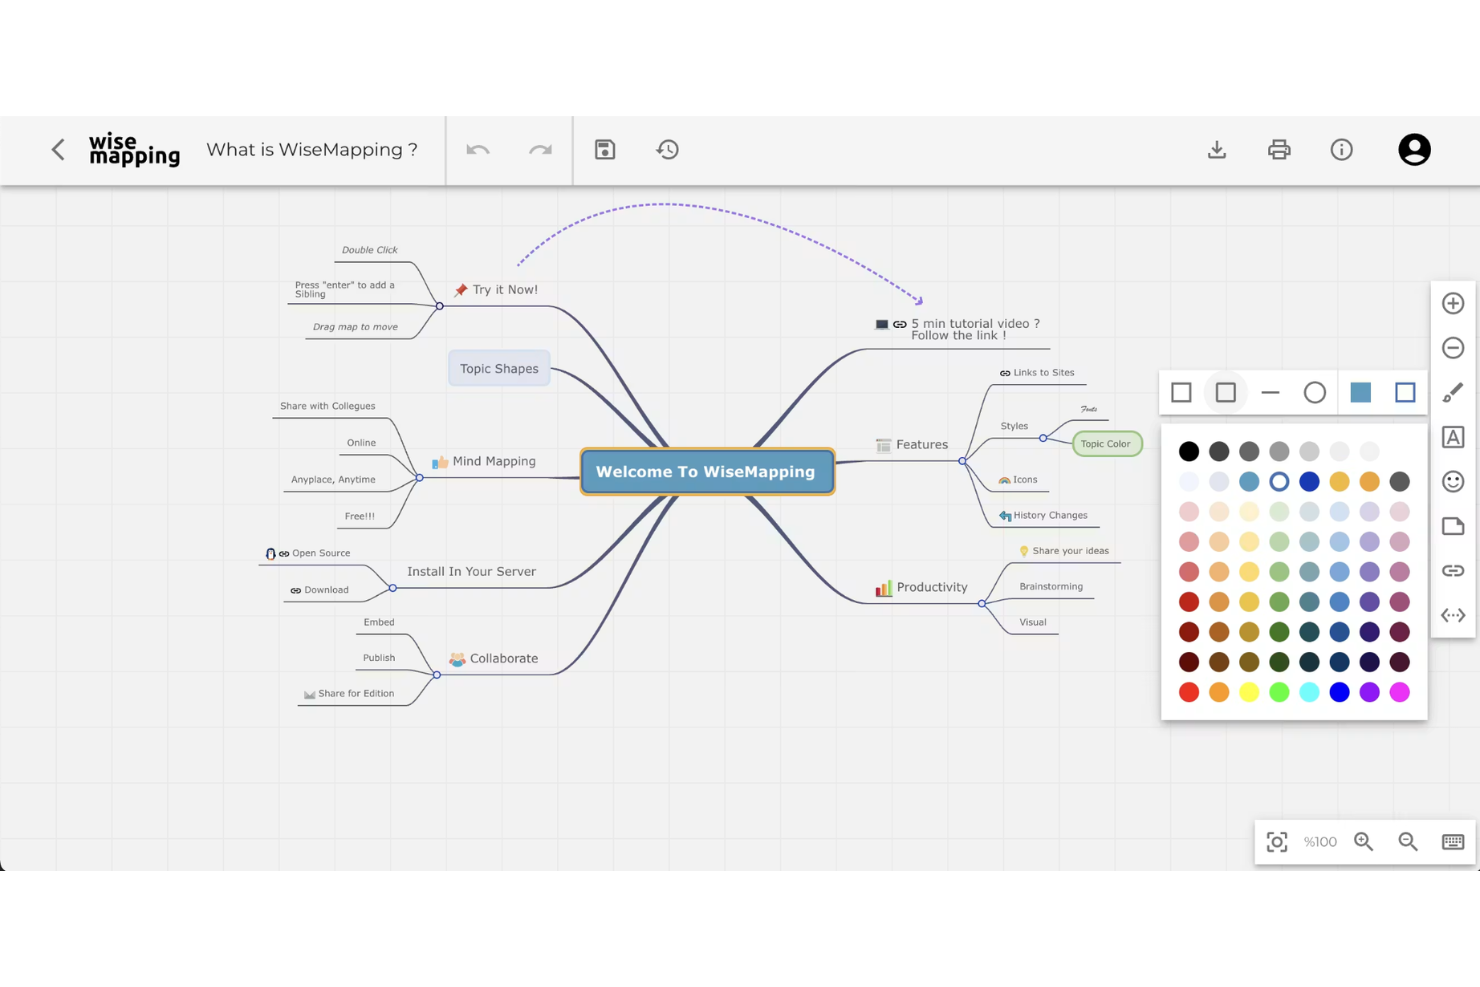Show keyboard shortcuts
Screen dimensions: 1480x987
pos(1453,842)
